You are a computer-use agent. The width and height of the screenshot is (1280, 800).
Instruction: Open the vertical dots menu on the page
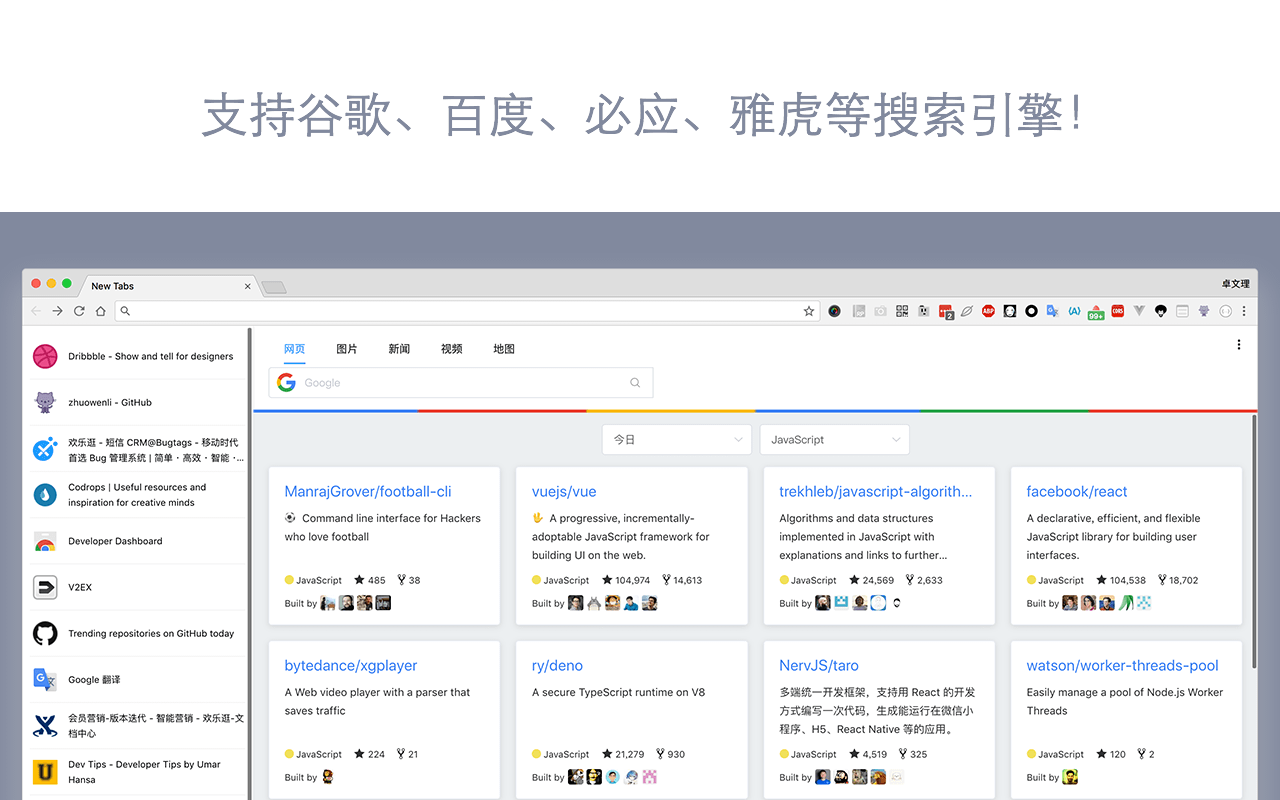[x=1239, y=344]
